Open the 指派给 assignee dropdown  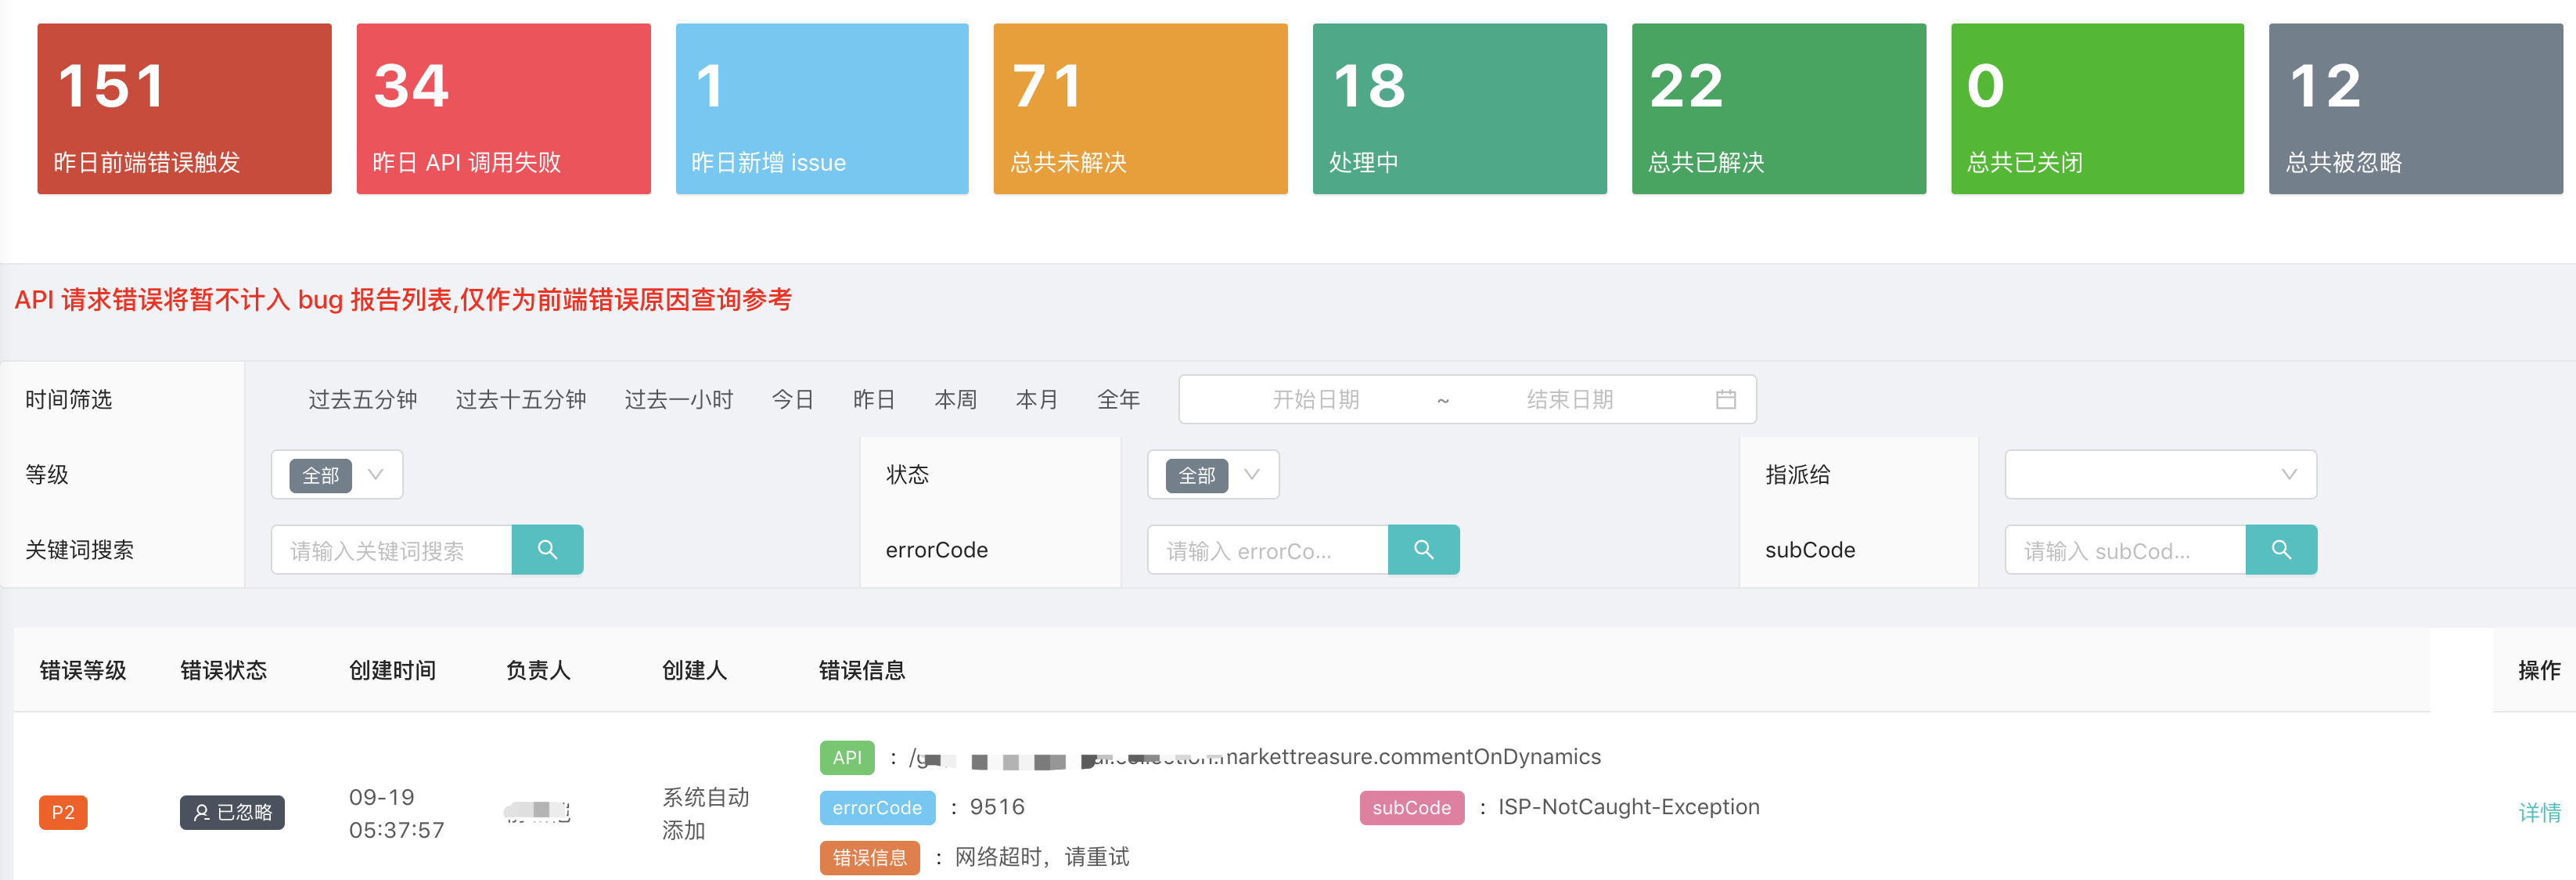pyautogui.click(x=2160, y=475)
